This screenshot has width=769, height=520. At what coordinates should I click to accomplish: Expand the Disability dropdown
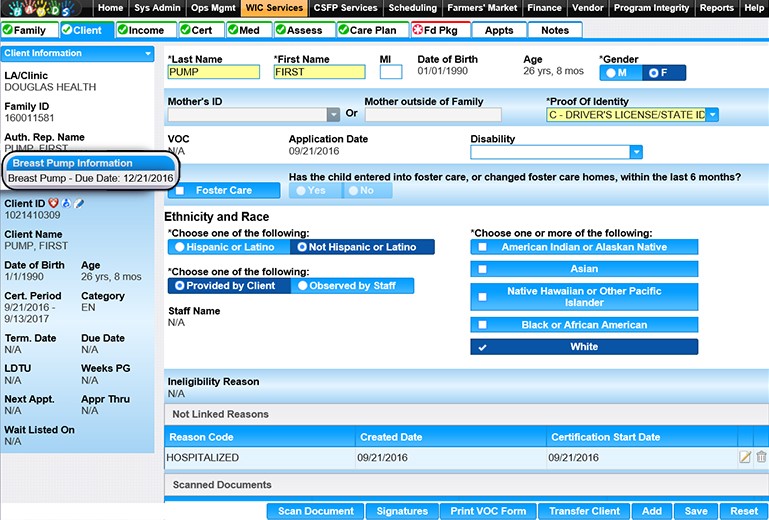tap(635, 152)
